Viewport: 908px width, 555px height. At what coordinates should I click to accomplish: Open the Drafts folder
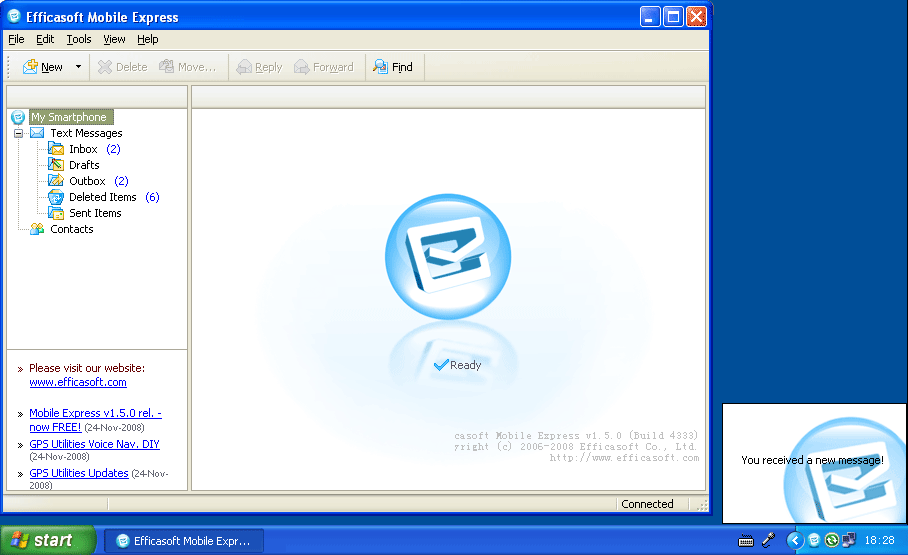(x=84, y=165)
